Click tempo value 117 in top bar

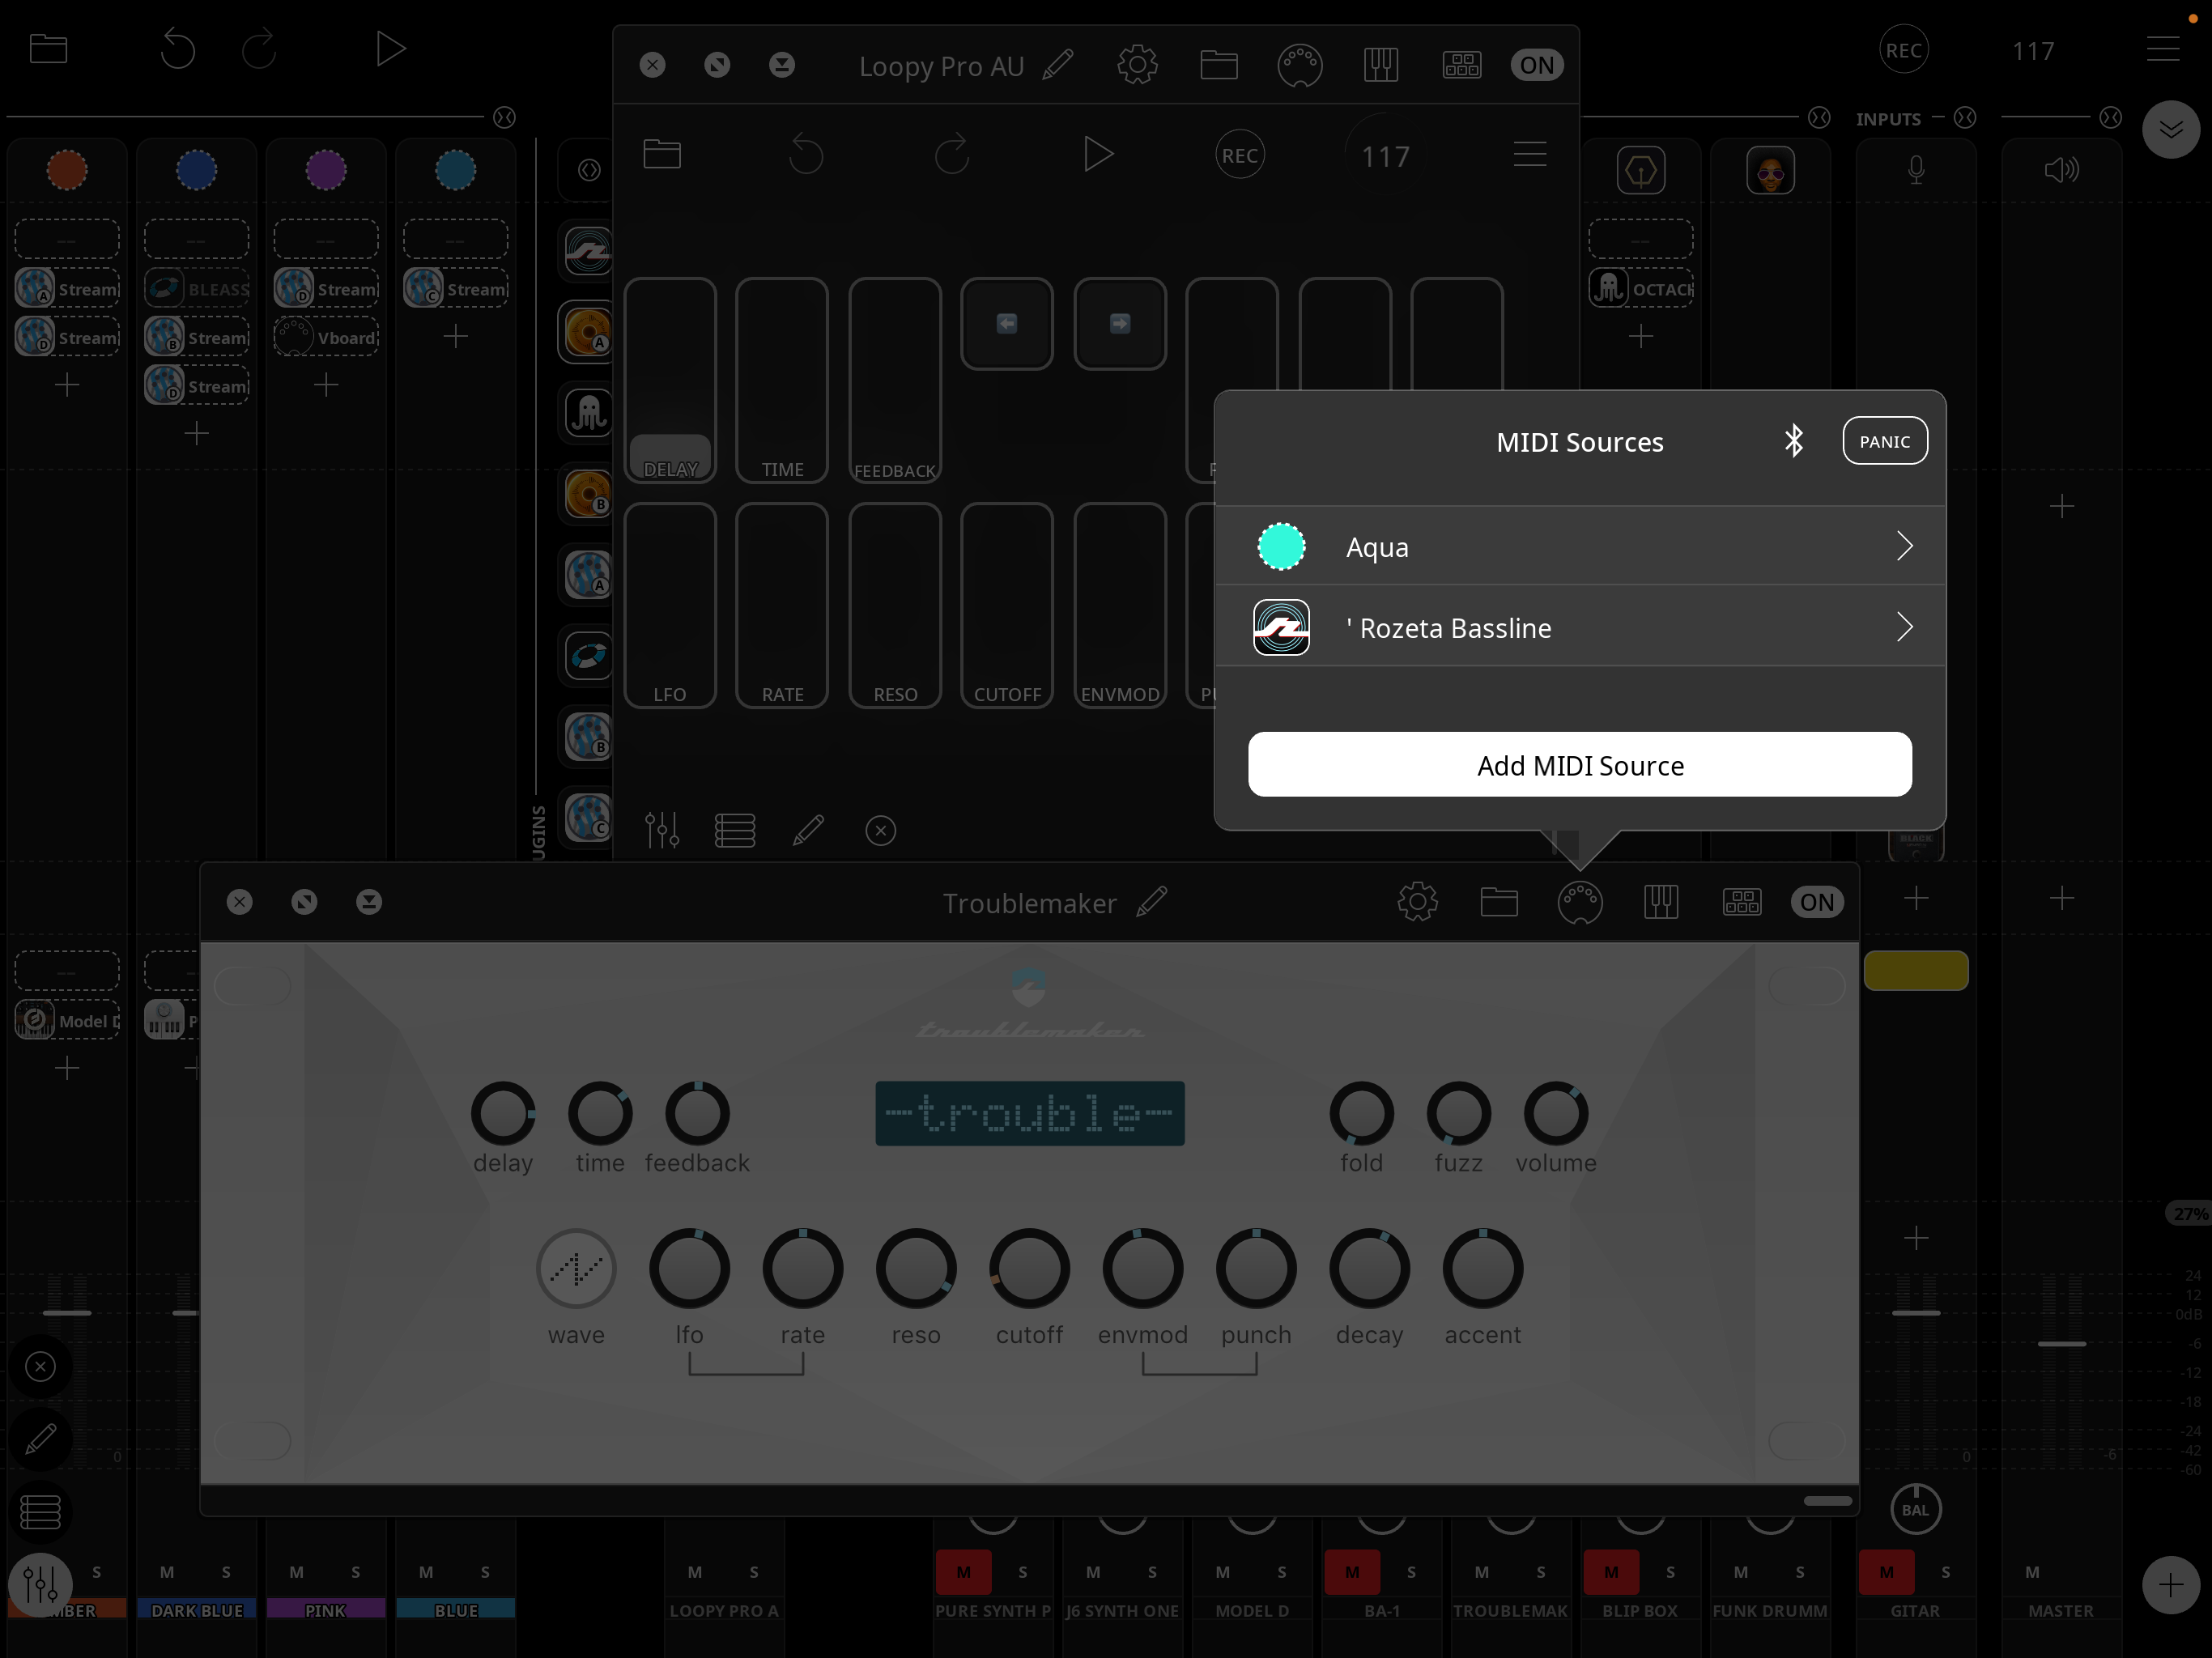tap(2032, 51)
